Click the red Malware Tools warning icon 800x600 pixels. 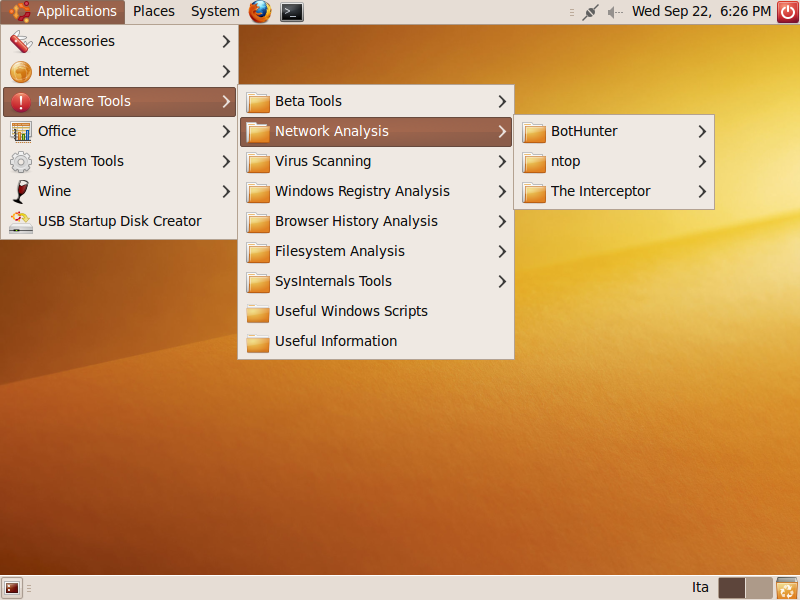21,102
